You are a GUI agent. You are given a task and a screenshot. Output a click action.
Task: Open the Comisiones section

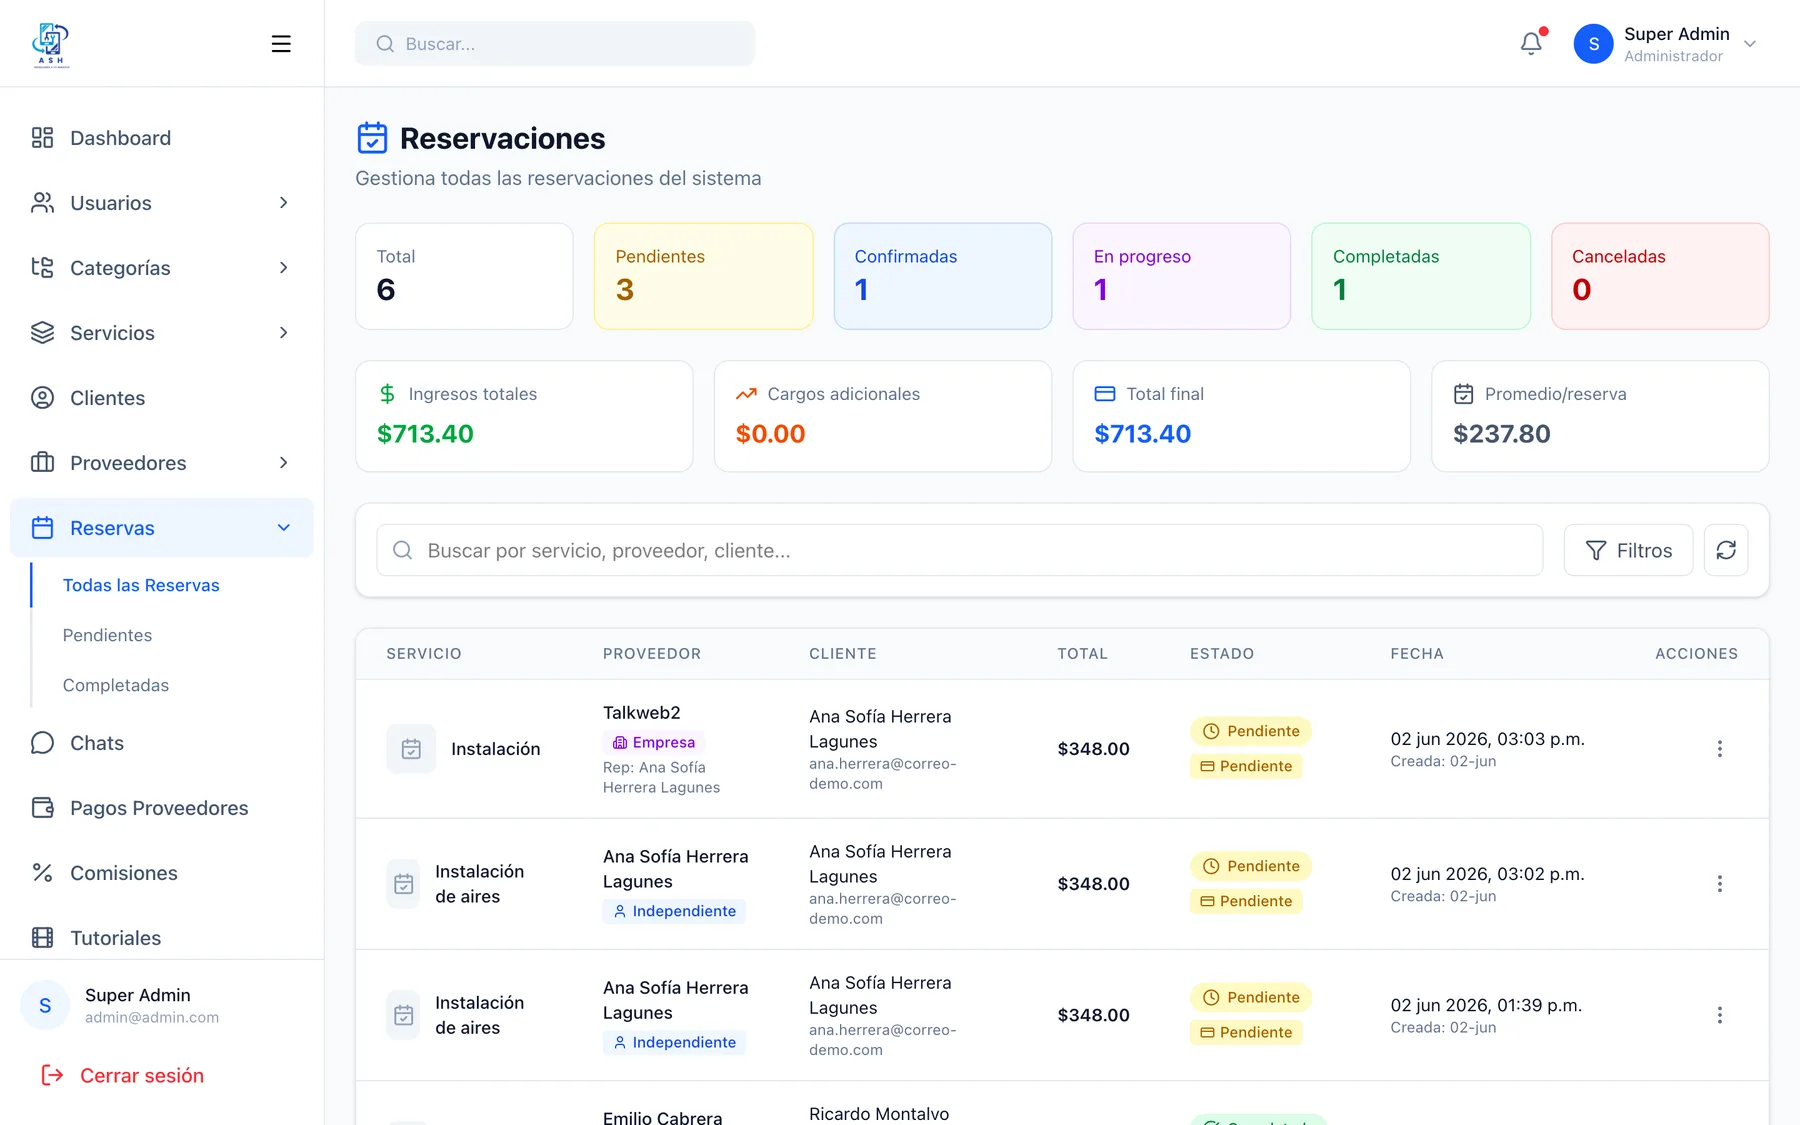pos(162,873)
